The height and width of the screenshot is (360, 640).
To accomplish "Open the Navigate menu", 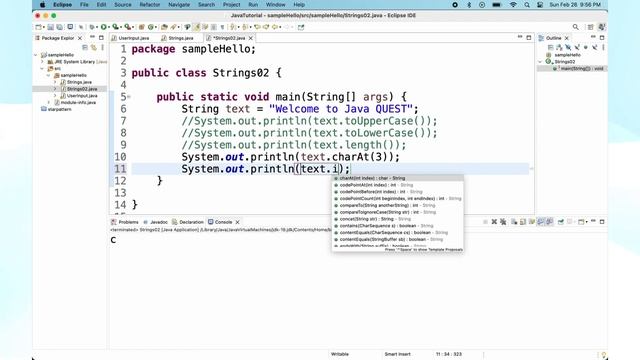I will (179, 5).
